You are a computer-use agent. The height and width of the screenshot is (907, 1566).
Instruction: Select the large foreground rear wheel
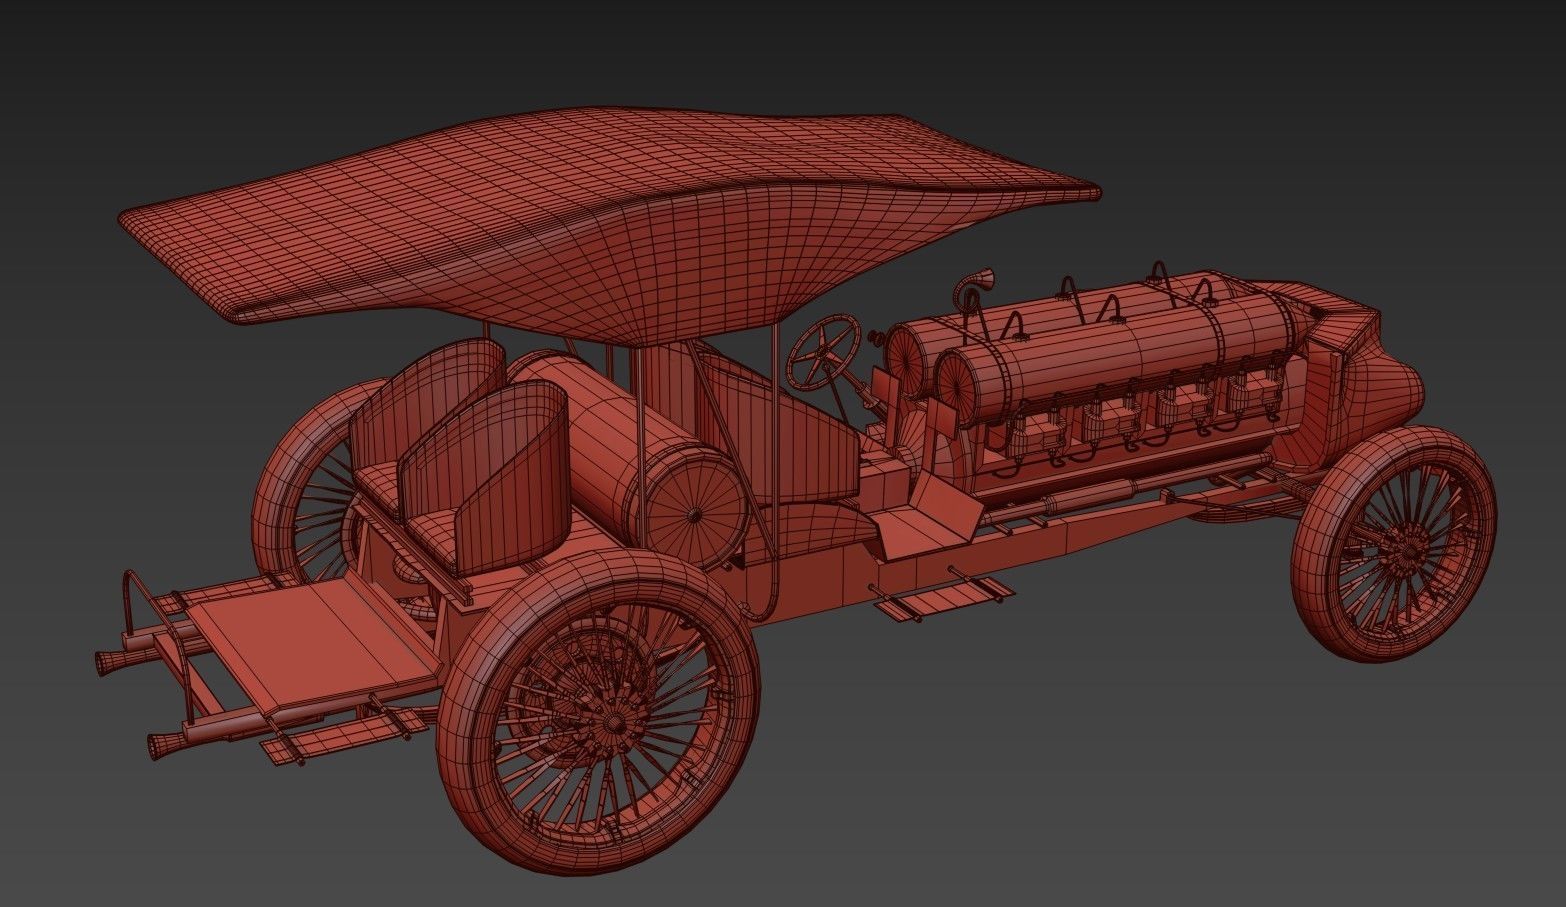(598, 714)
